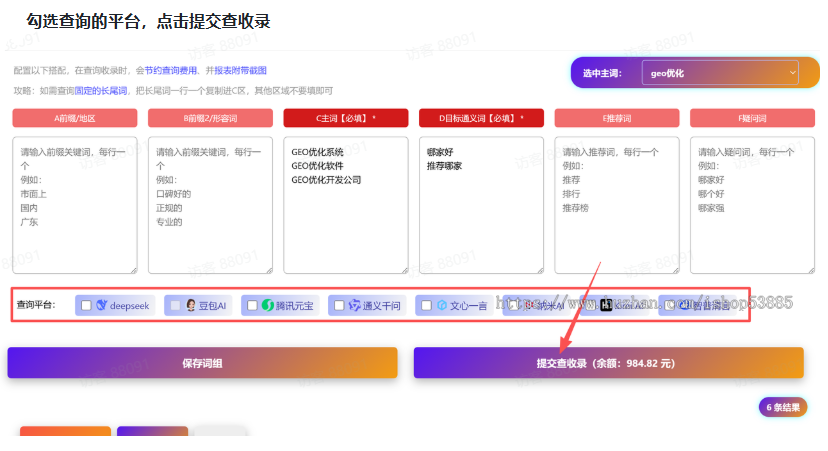Click the GEO优化开发公司 line
The height and width of the screenshot is (451, 828).
pos(326,180)
